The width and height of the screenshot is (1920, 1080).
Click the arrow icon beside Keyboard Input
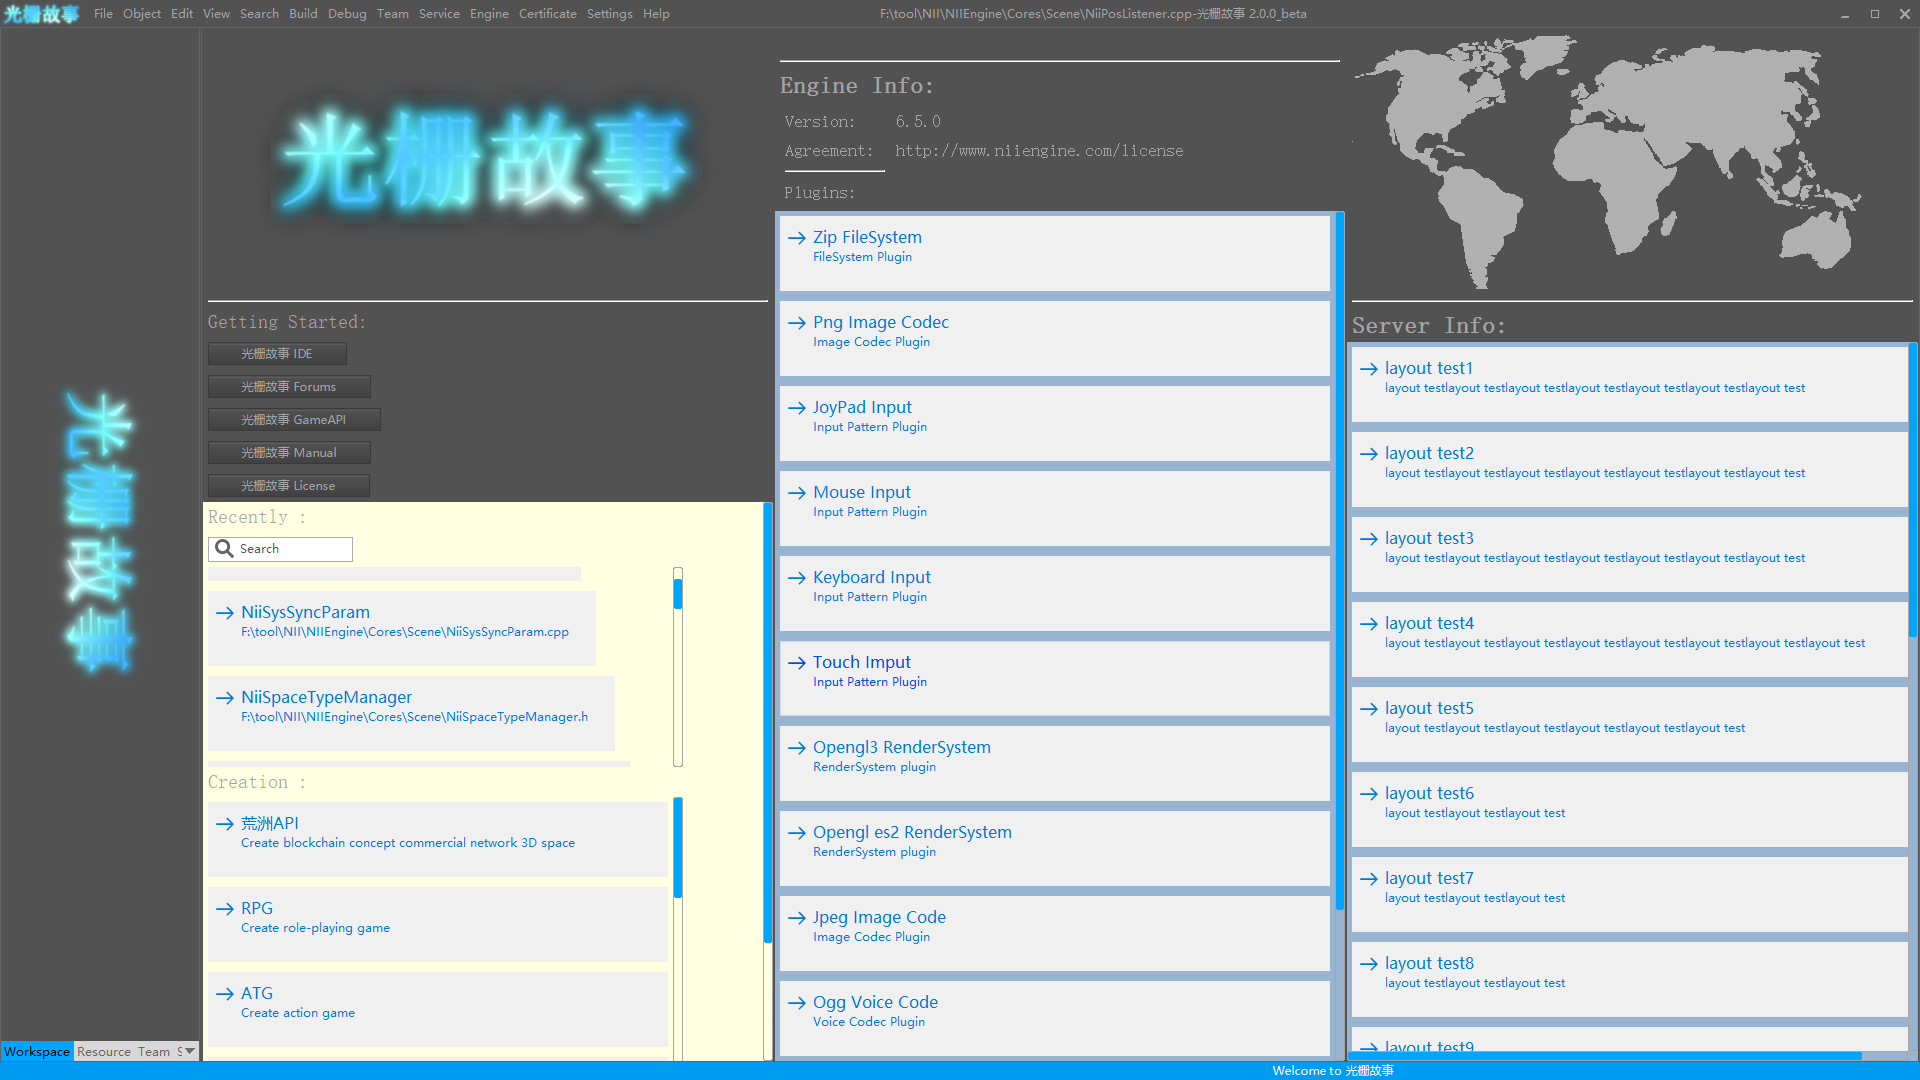point(797,578)
